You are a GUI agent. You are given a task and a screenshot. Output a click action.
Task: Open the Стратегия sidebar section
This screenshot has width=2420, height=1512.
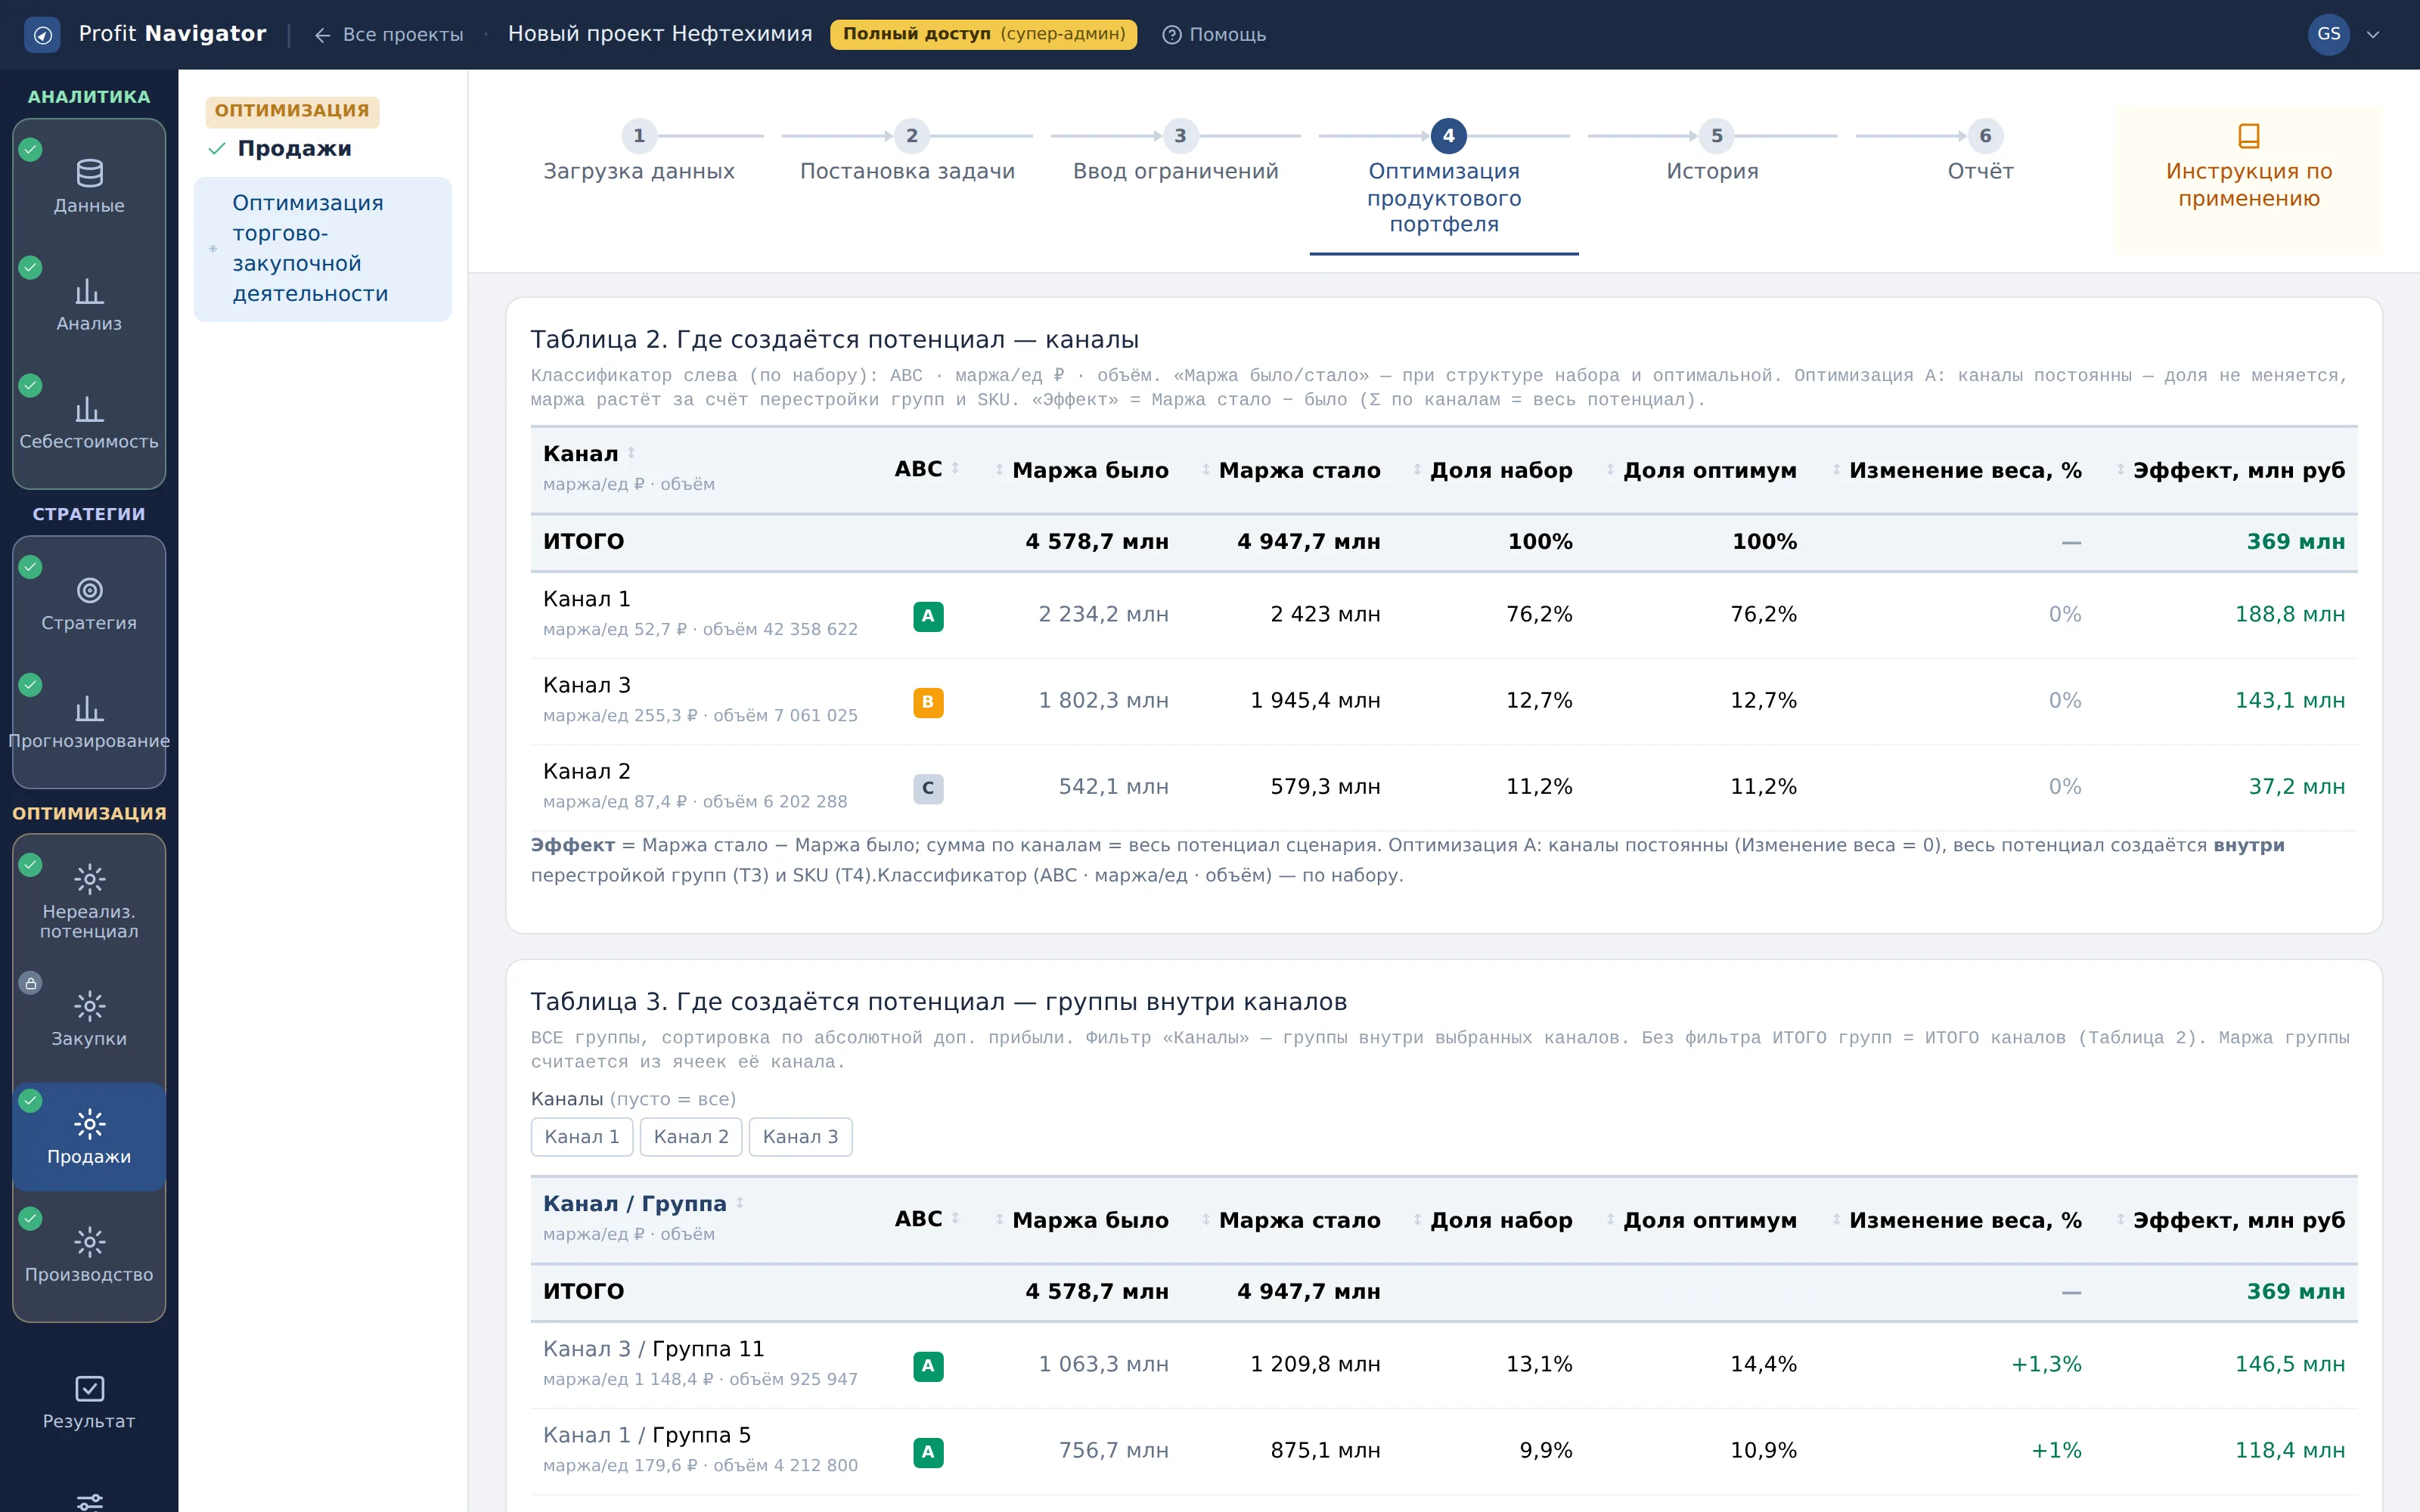pyautogui.click(x=89, y=604)
